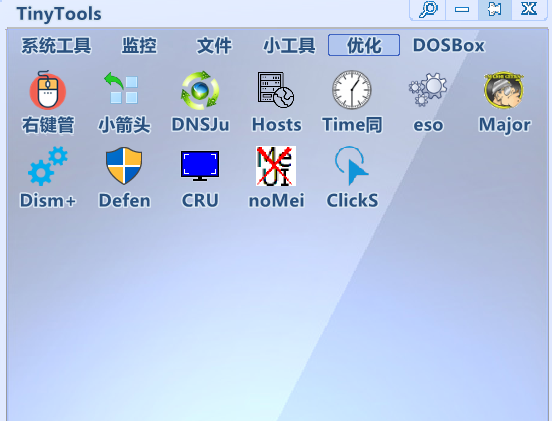Open the Hosts server icon
The image size is (552, 421).
pyautogui.click(x=276, y=90)
